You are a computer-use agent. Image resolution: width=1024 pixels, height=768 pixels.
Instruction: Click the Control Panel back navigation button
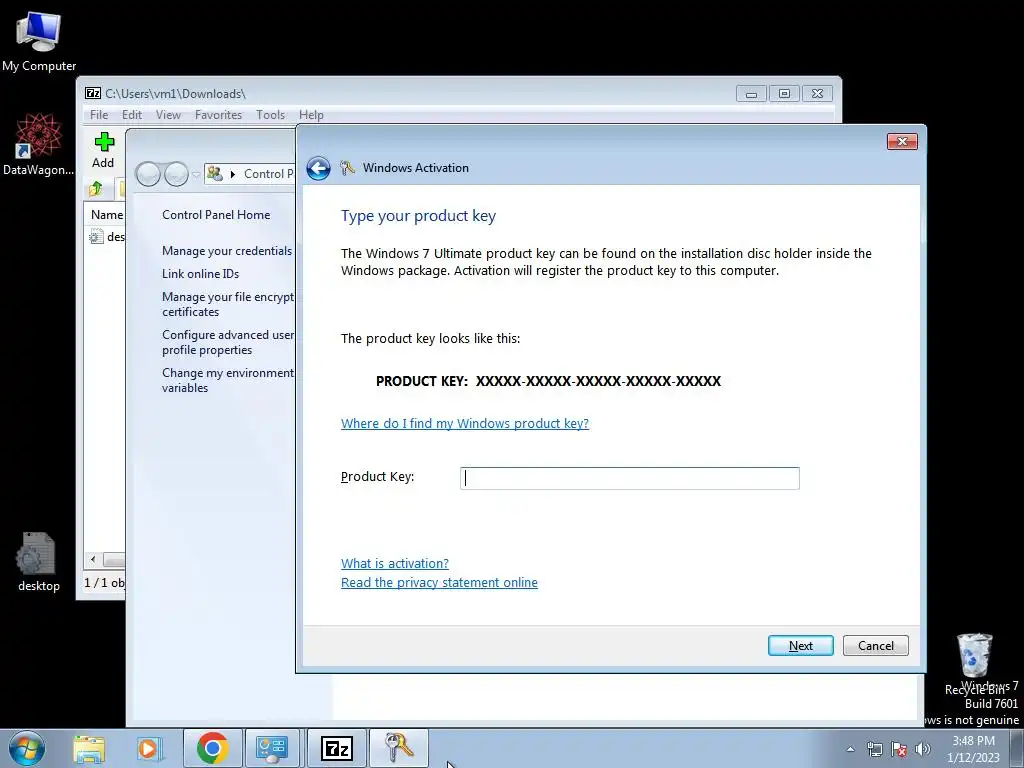coord(148,174)
